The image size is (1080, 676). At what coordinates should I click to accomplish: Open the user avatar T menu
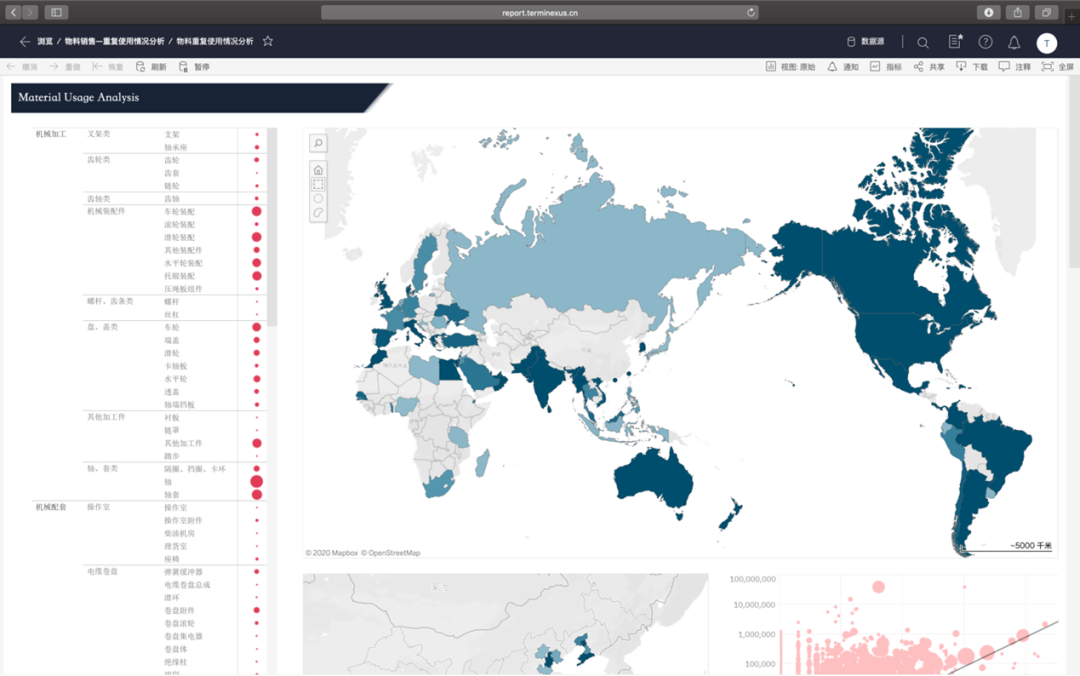click(x=1046, y=42)
